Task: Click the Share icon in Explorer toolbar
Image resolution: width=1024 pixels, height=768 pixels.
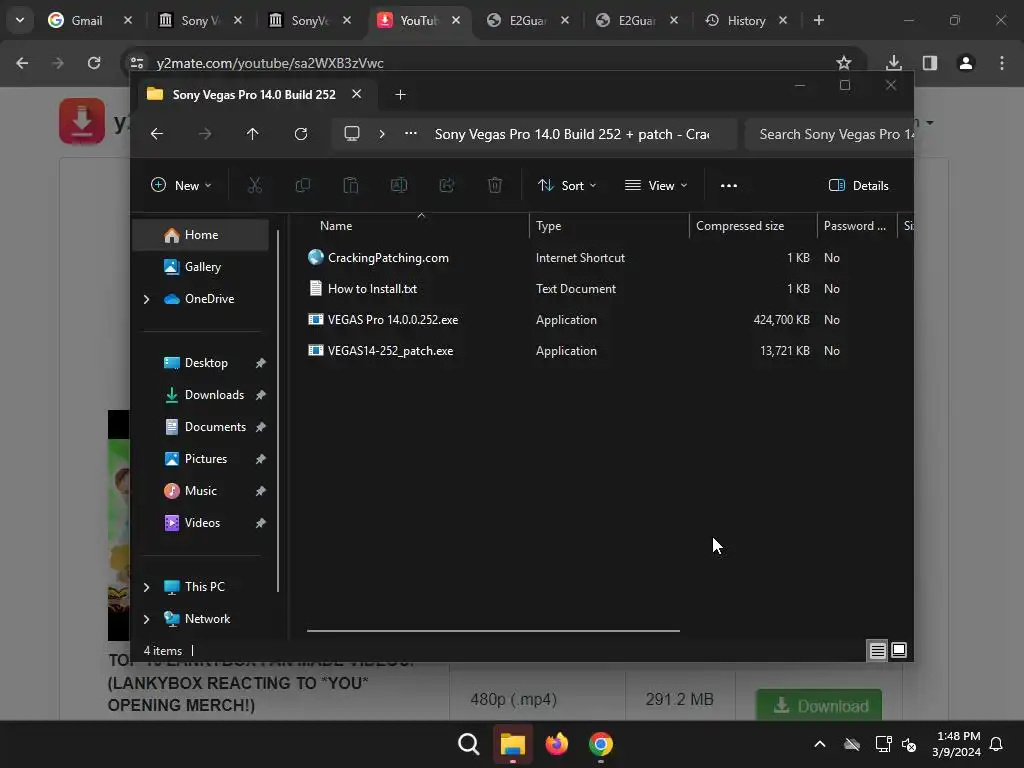Action: tap(447, 185)
